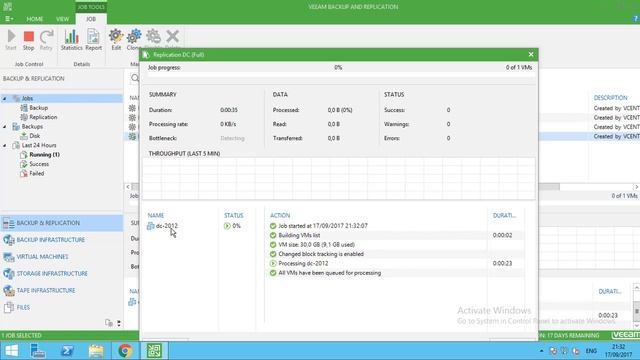
Task: Open Google Chrome from the taskbar
Action: tap(125, 351)
